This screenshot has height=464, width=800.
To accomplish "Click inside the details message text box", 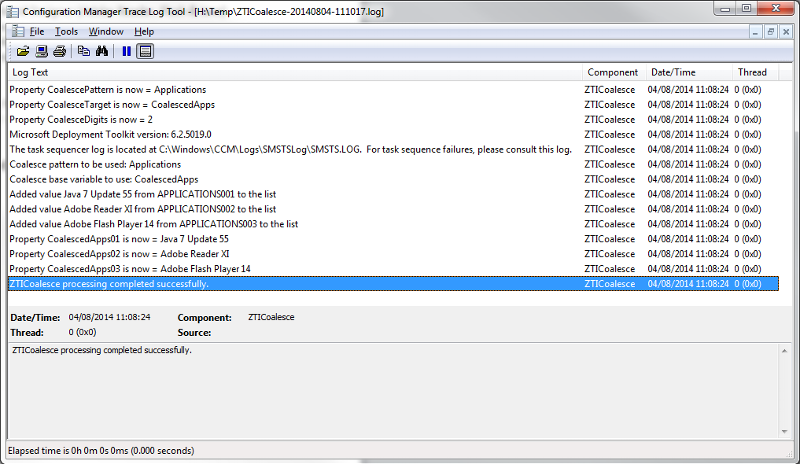I will (x=393, y=391).
